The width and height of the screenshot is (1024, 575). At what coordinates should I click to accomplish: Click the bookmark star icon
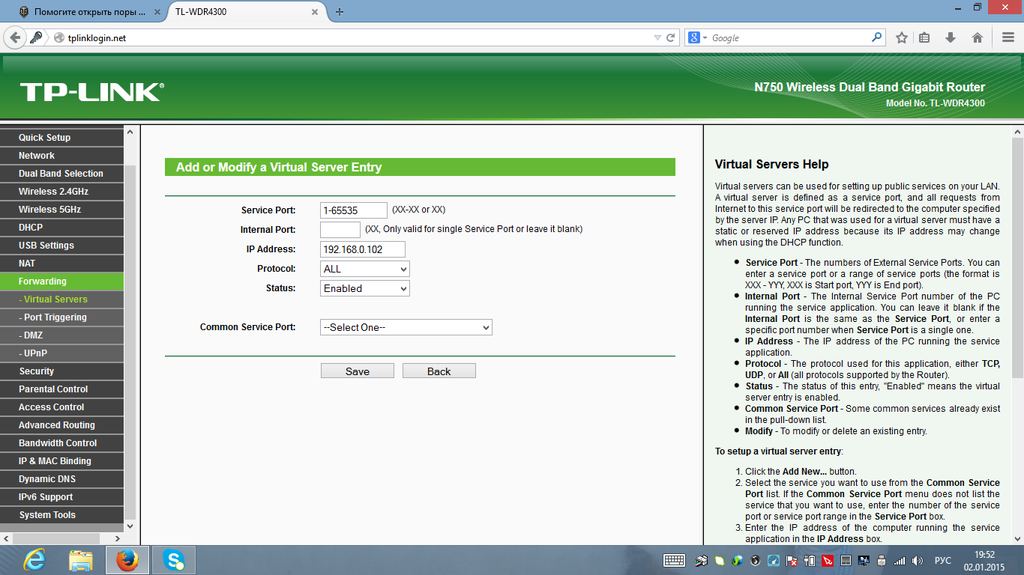pos(901,38)
